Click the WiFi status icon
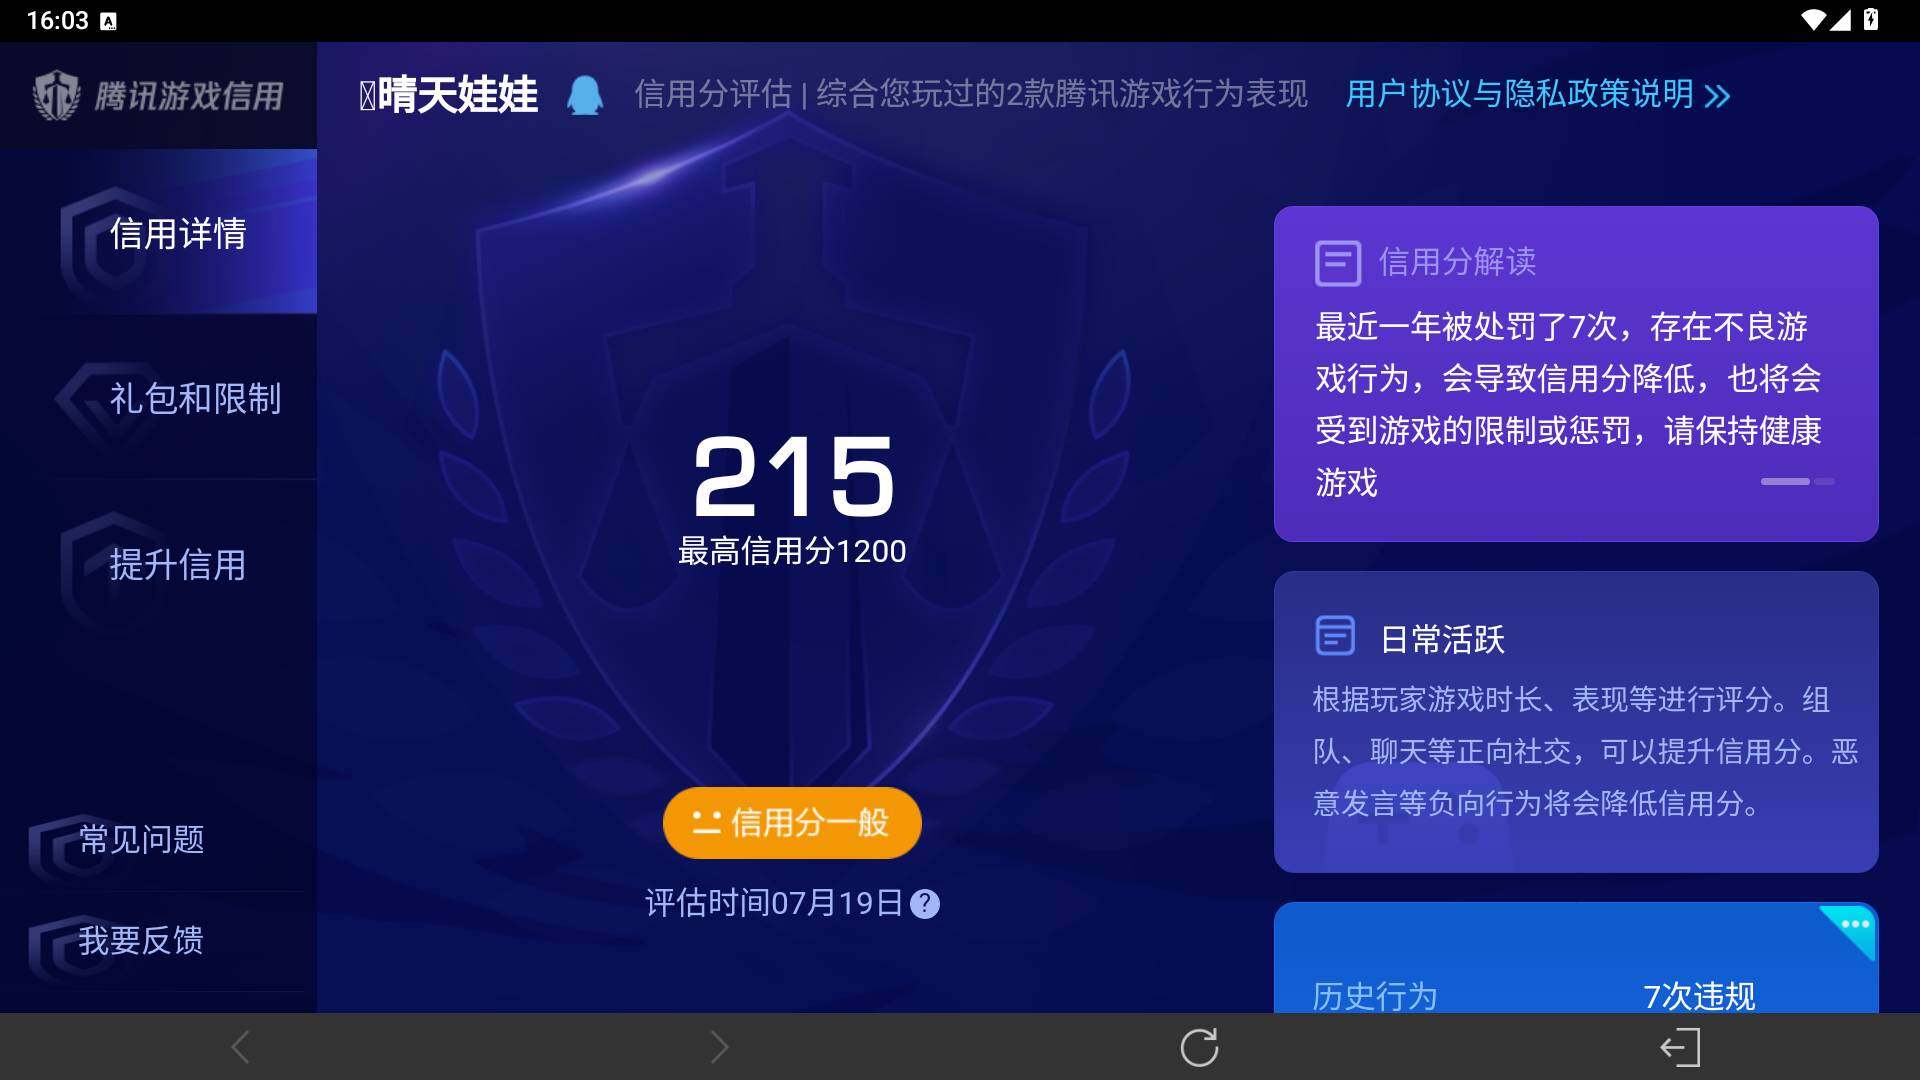This screenshot has width=1920, height=1080. pos(1813,20)
